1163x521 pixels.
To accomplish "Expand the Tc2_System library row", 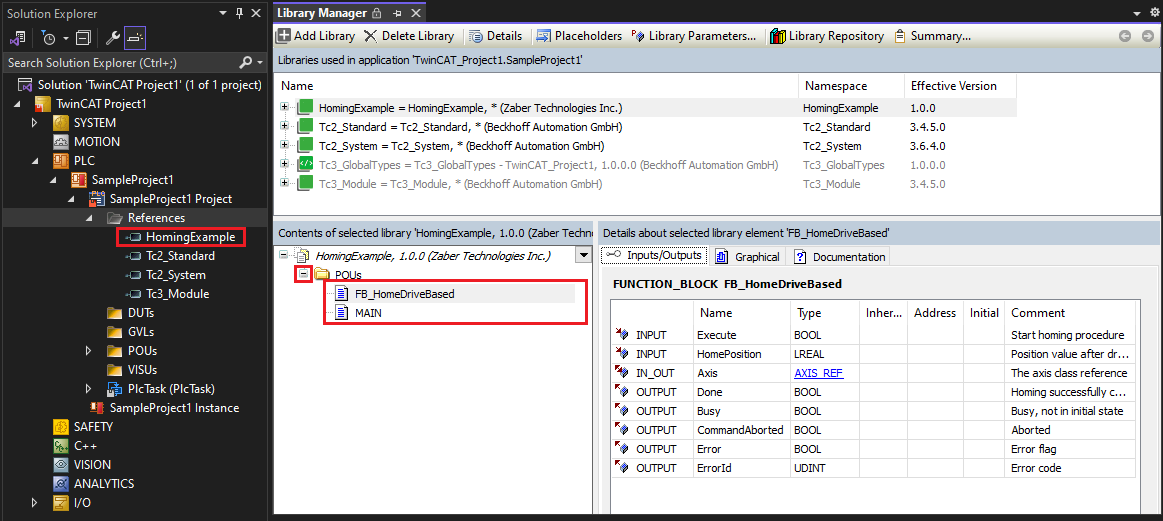I will [x=285, y=145].
